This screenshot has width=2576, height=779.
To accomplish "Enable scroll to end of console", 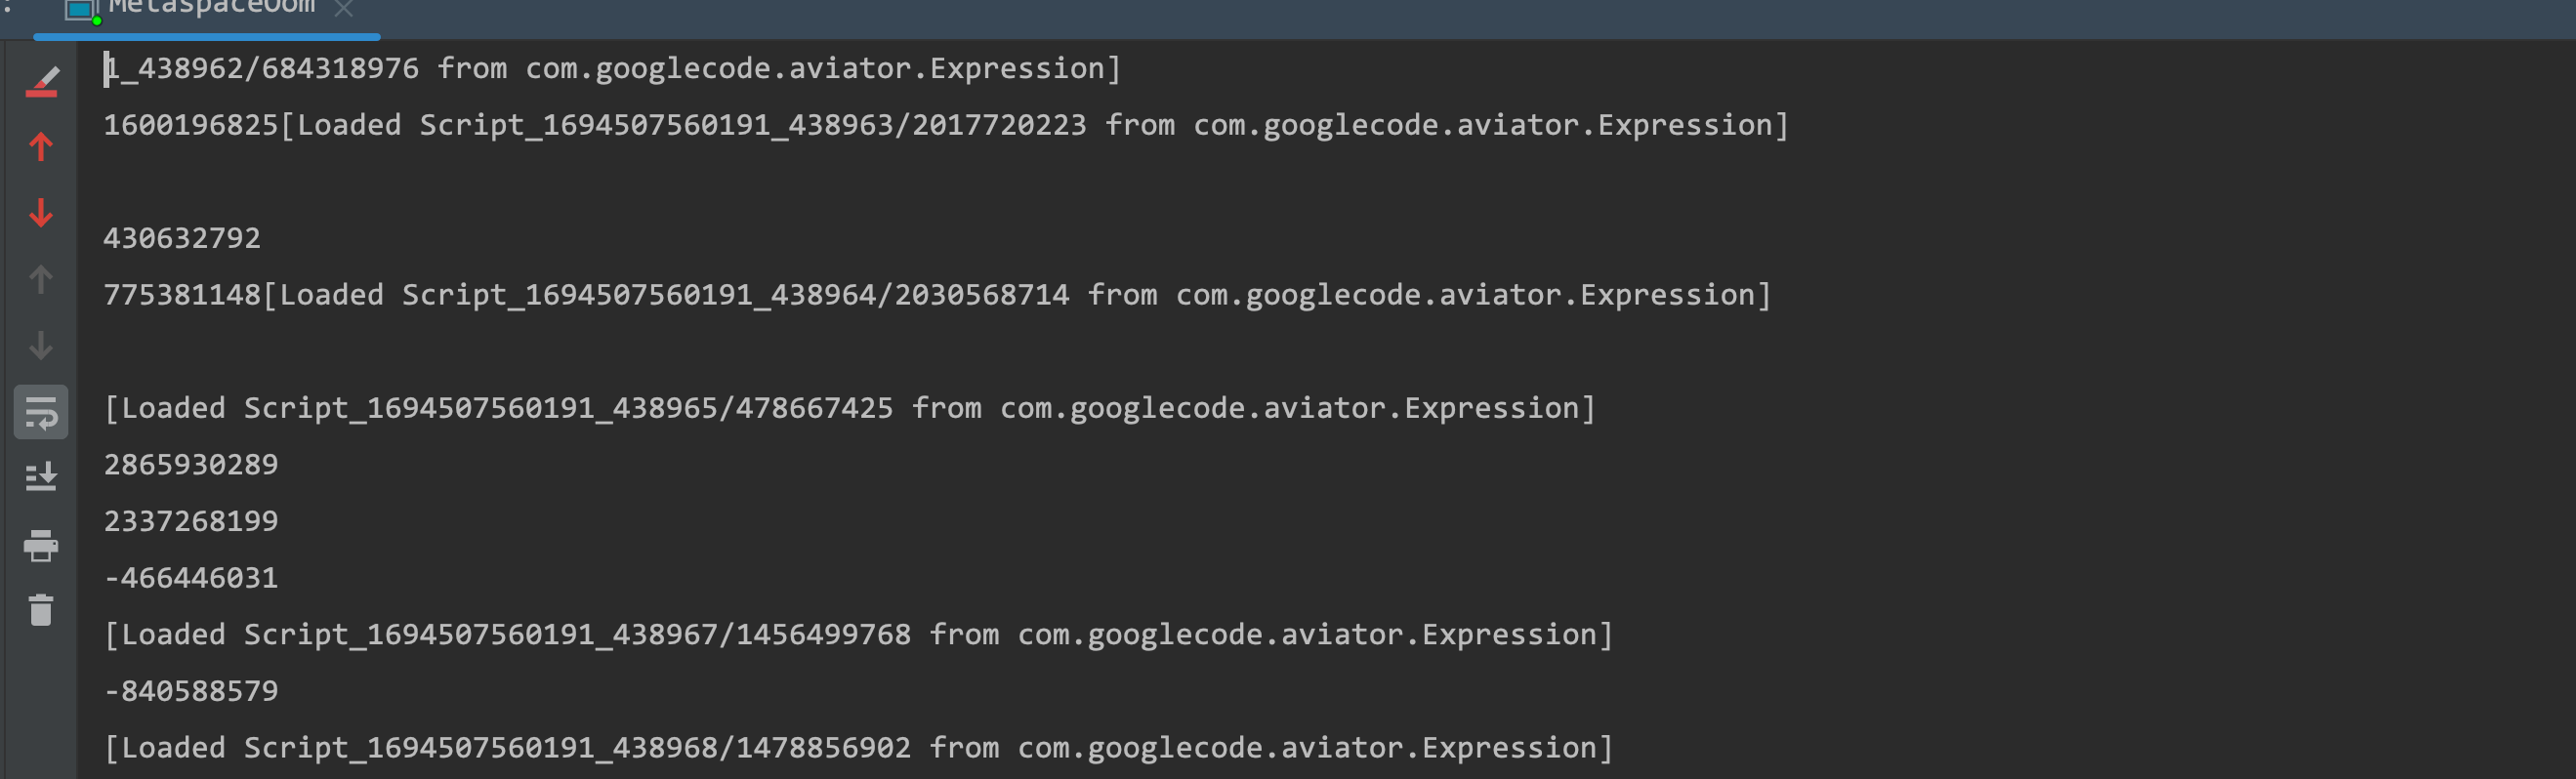I will pyautogui.click(x=41, y=477).
